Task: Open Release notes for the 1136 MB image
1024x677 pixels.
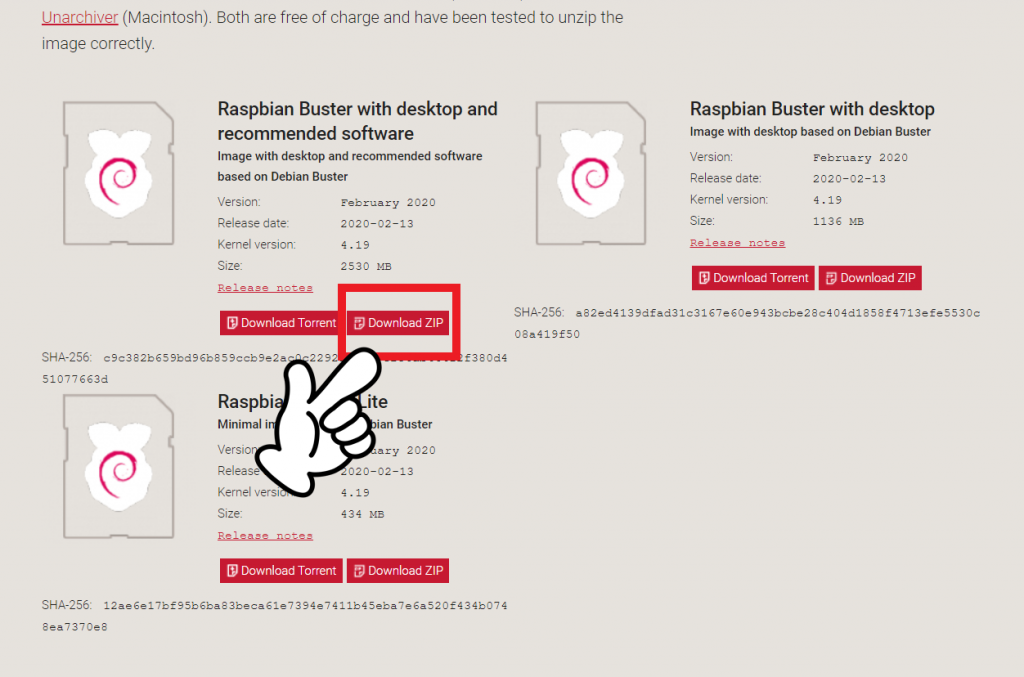Action: point(737,243)
